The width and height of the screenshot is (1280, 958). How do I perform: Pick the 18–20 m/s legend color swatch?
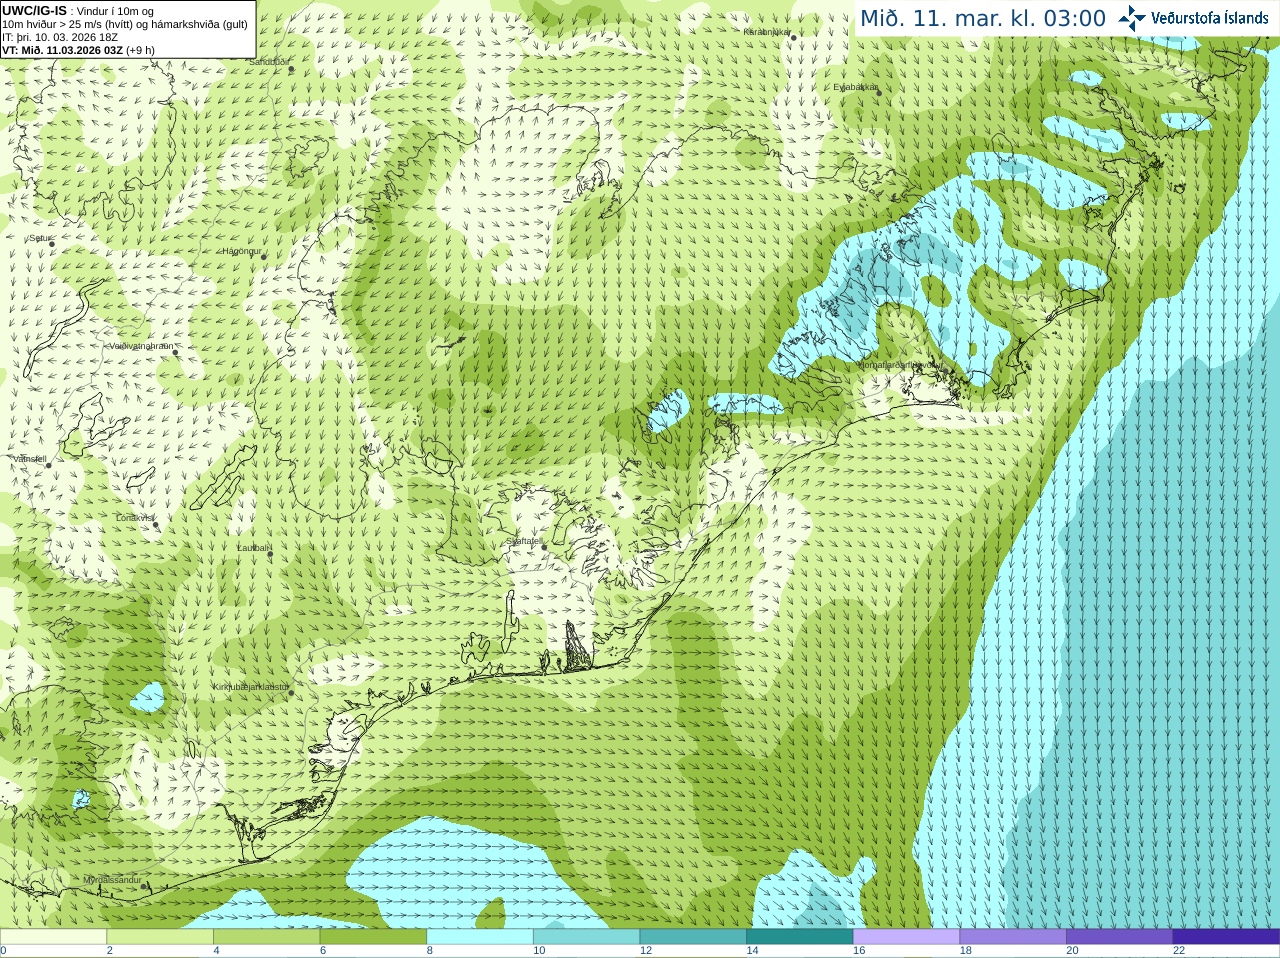[x=1013, y=937]
